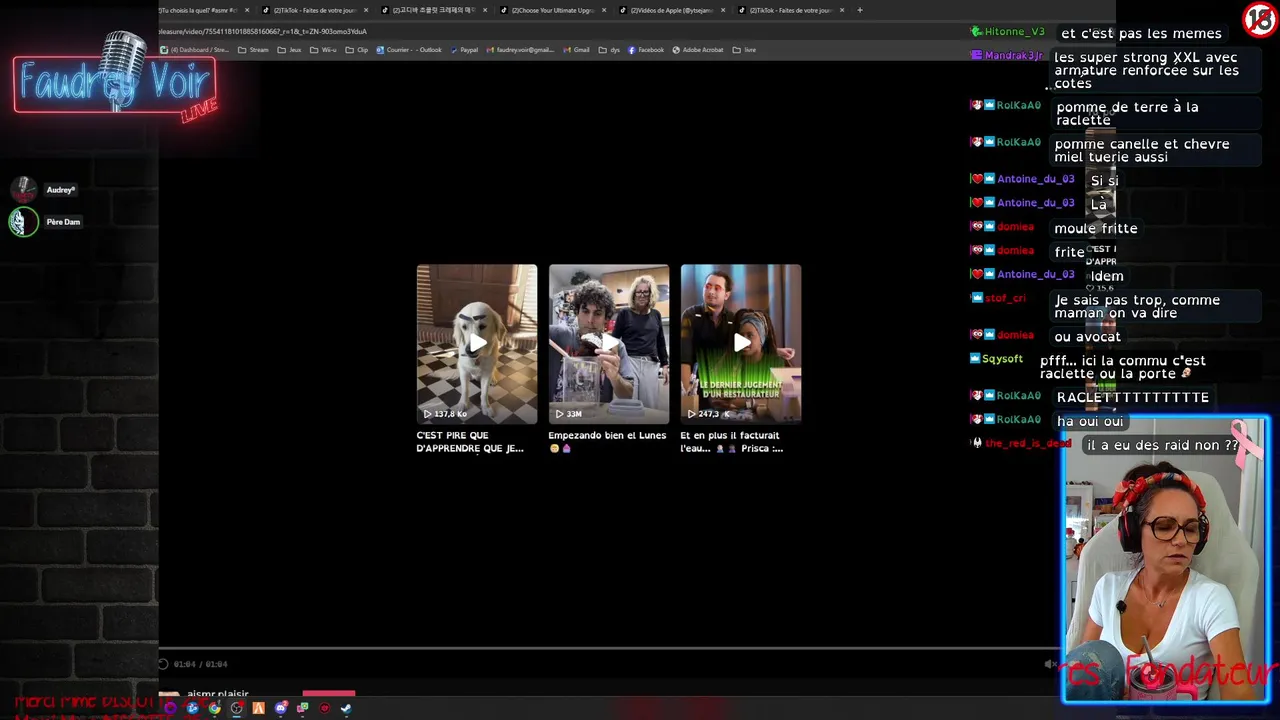Click chat message 'ou avocat'
This screenshot has height=720, width=1280.
(1087, 336)
